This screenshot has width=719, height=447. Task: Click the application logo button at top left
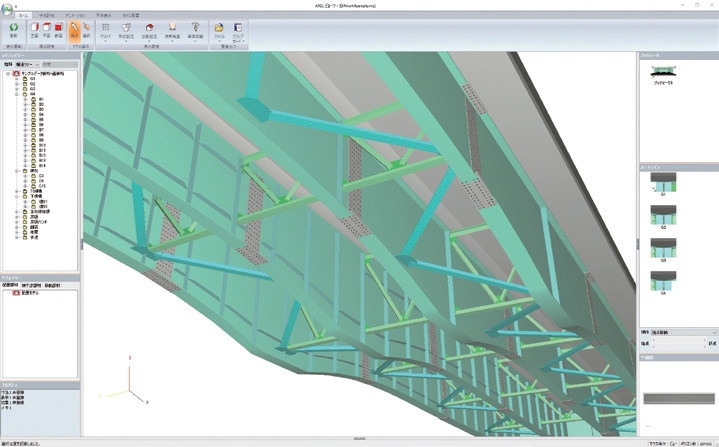click(8, 6)
